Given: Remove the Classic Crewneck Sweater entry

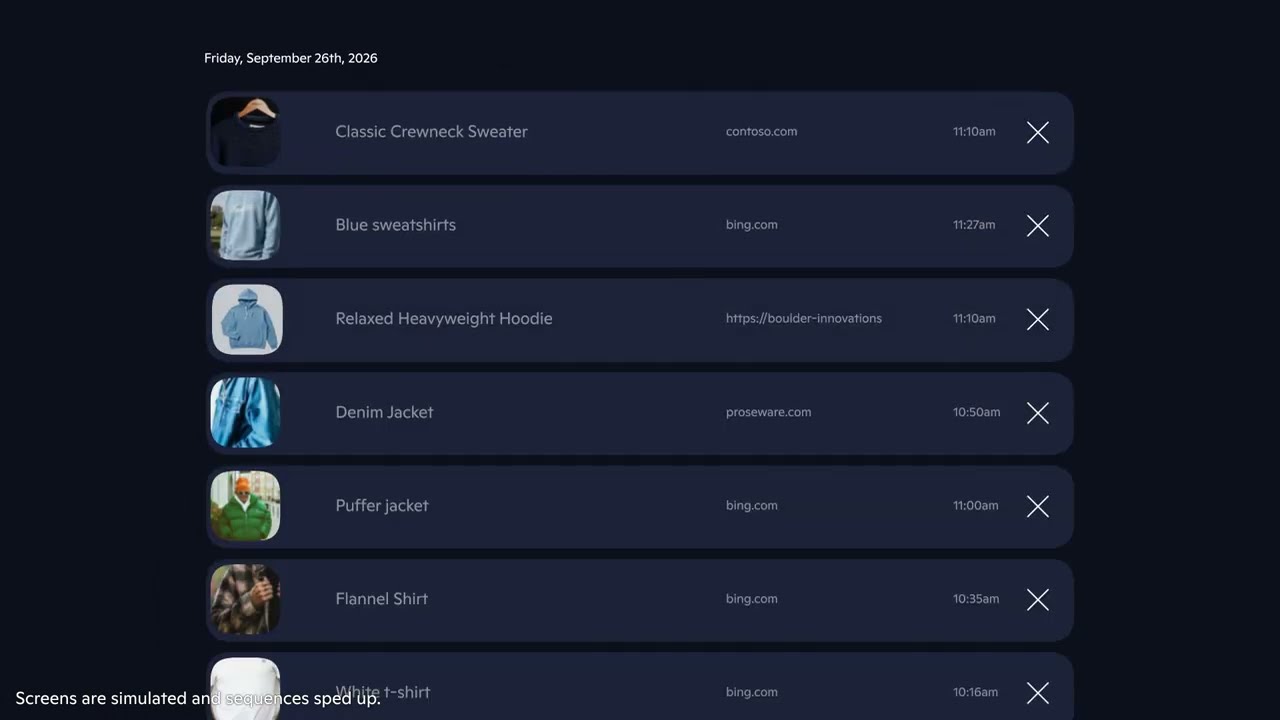Looking at the screenshot, I should tap(1037, 132).
